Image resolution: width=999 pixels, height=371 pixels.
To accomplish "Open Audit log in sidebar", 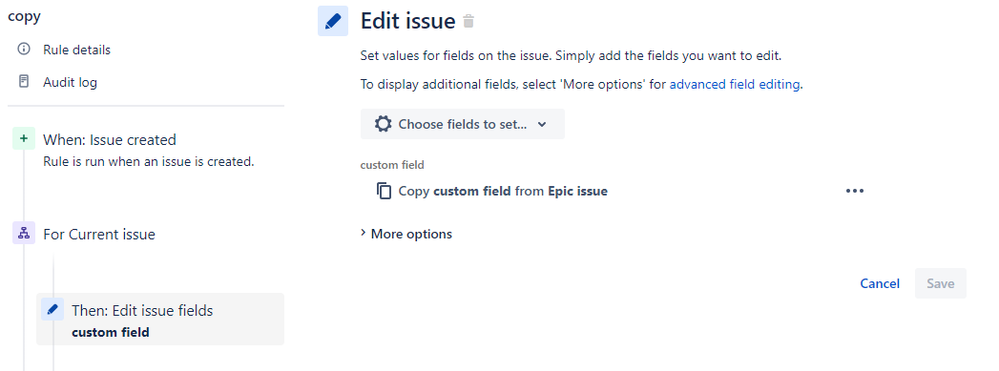I will pos(70,82).
